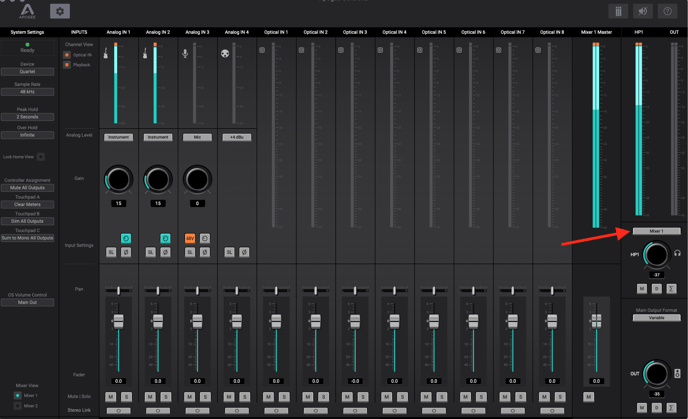The width and height of the screenshot is (688, 419).
Task: Click Touchpad B Dim All Outputs button
Action: (27, 221)
